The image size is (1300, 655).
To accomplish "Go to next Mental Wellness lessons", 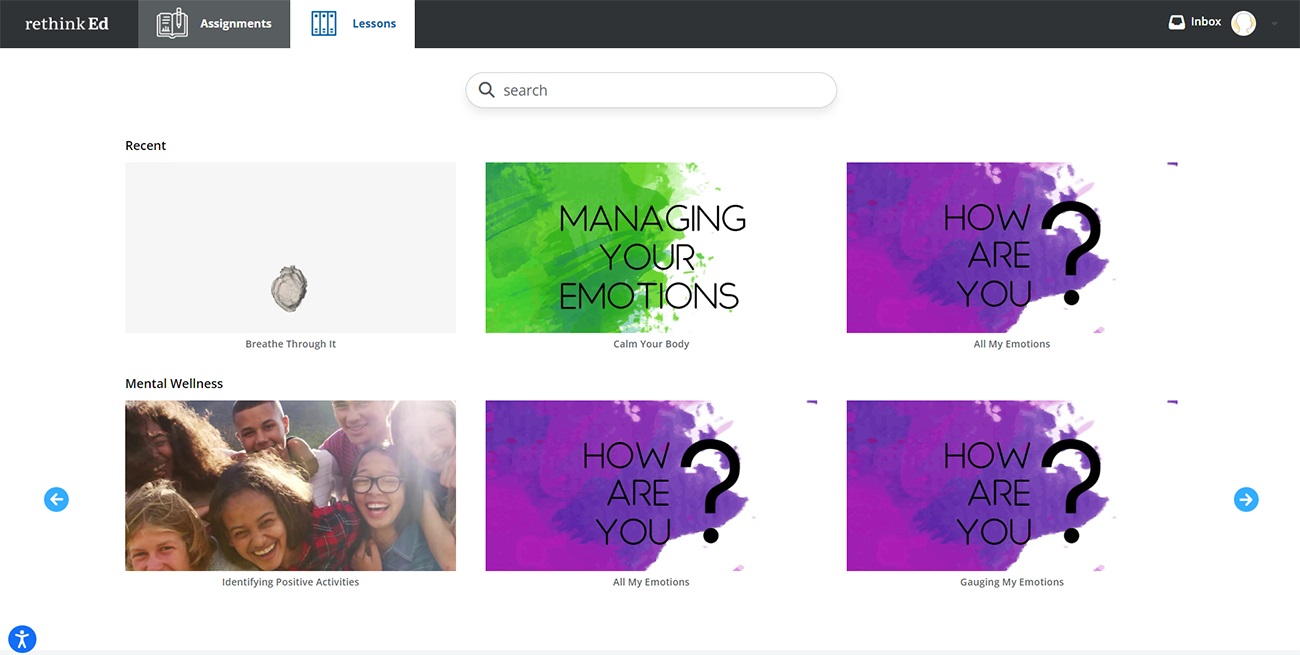I will (1246, 499).
